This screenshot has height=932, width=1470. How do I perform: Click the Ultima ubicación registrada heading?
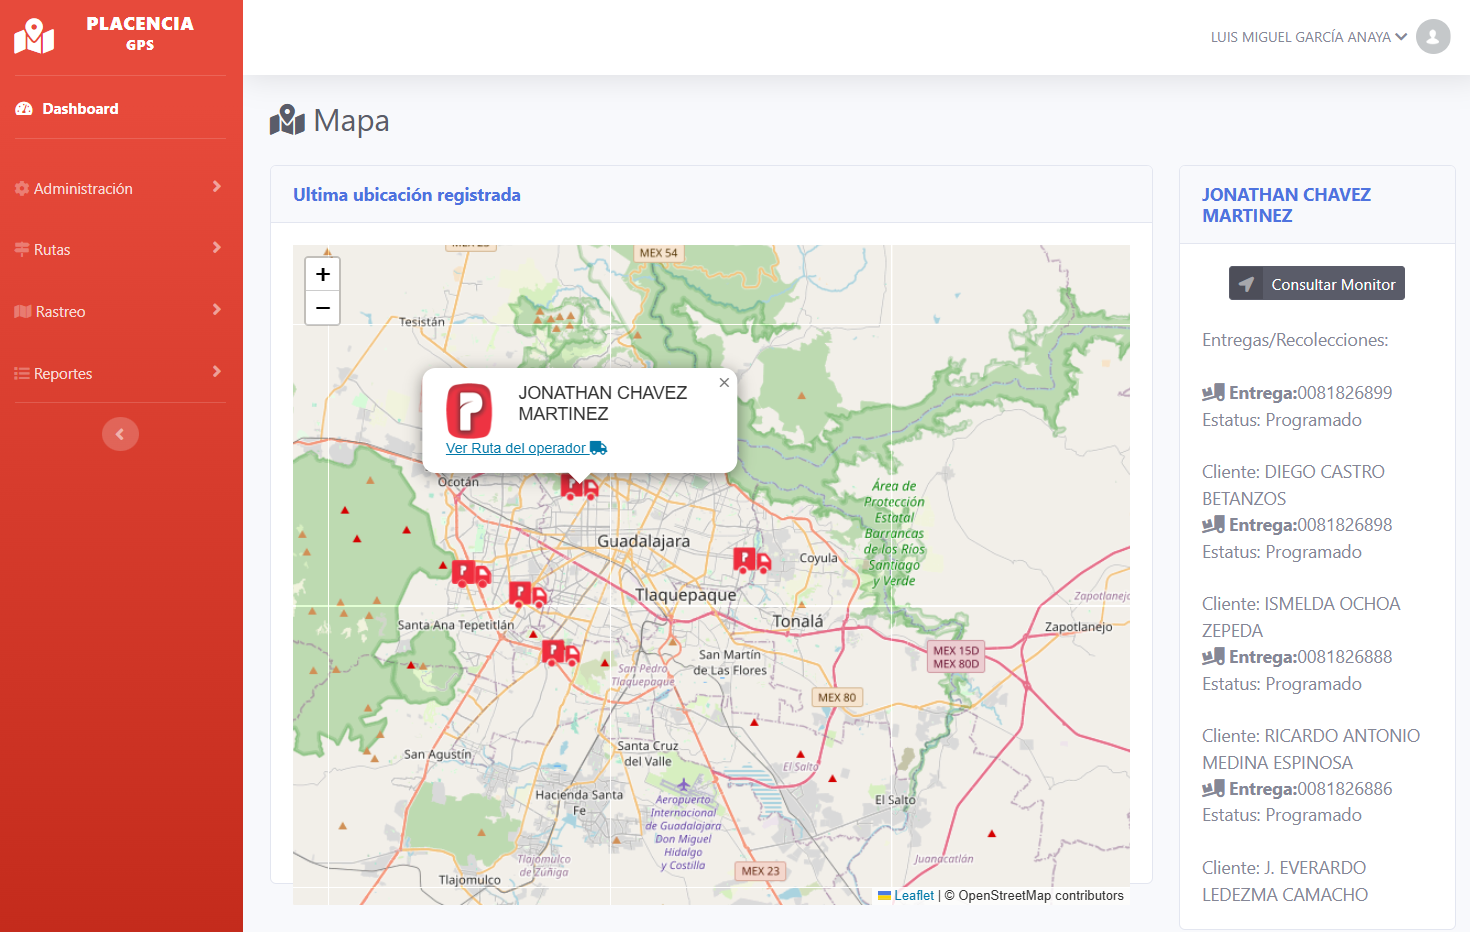(407, 195)
